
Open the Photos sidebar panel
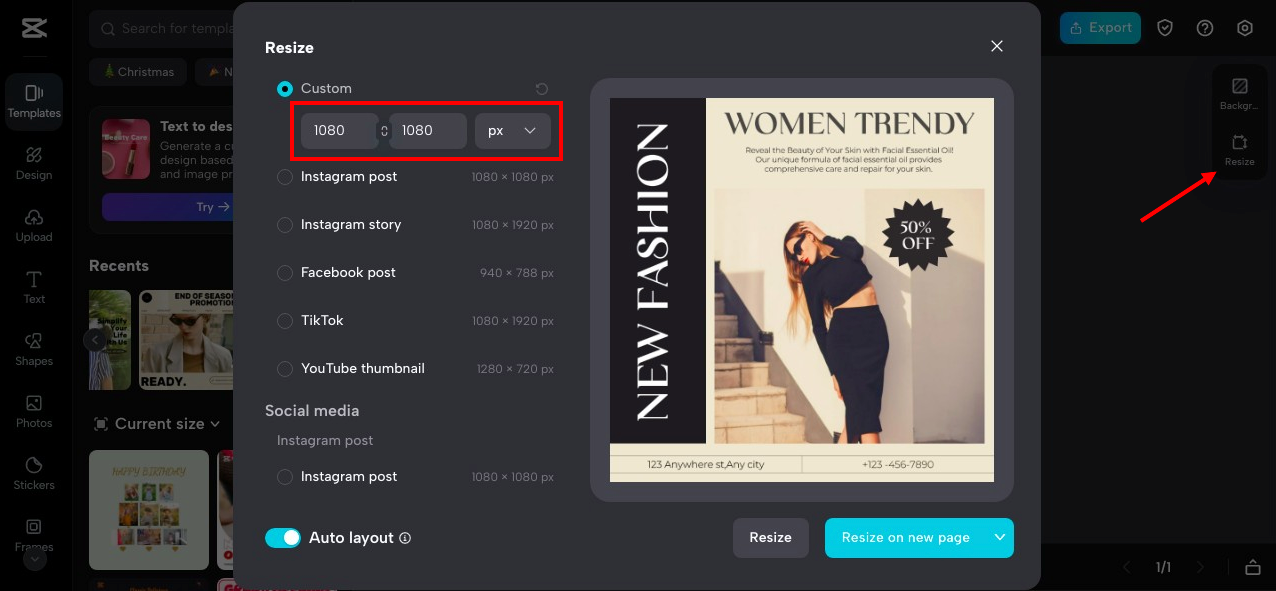click(x=34, y=412)
